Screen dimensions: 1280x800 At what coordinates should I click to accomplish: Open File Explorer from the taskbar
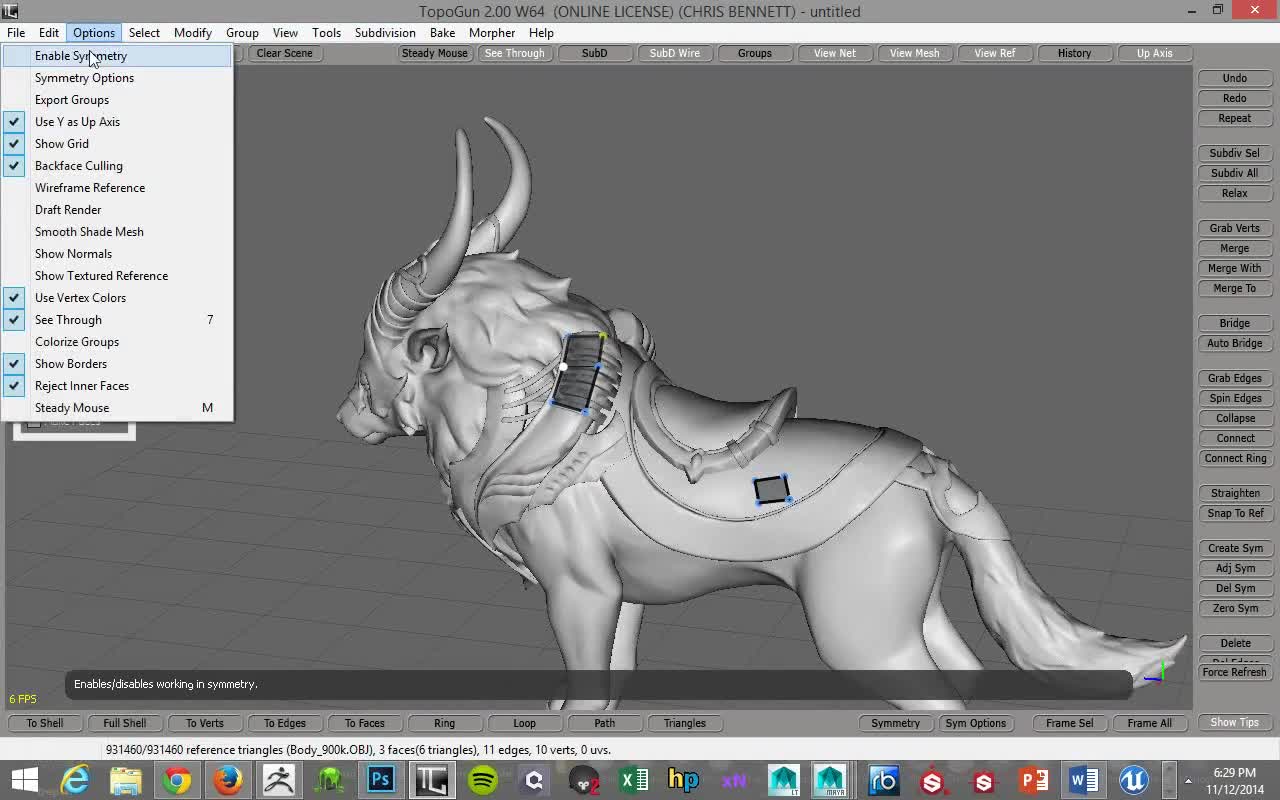[x=126, y=780]
